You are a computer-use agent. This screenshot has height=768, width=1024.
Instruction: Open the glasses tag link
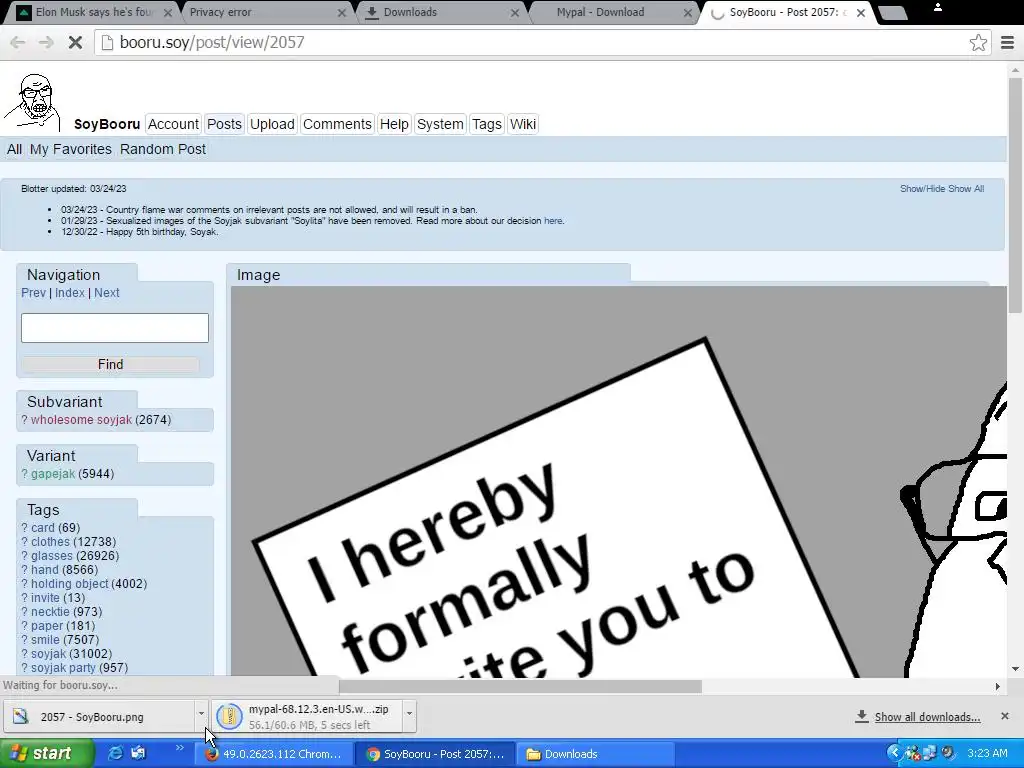click(52, 556)
